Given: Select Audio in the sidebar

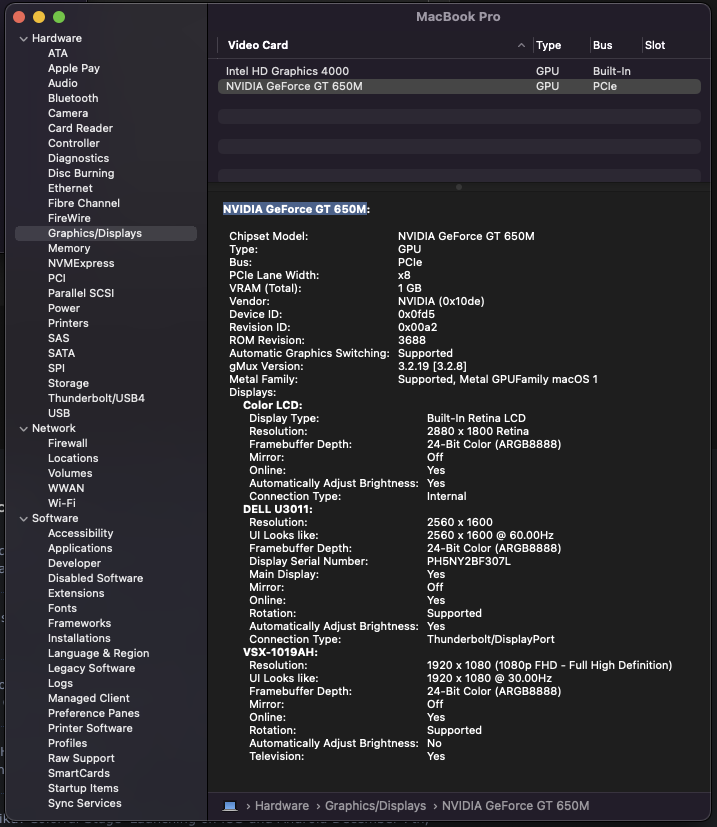Looking at the screenshot, I should (x=63, y=83).
